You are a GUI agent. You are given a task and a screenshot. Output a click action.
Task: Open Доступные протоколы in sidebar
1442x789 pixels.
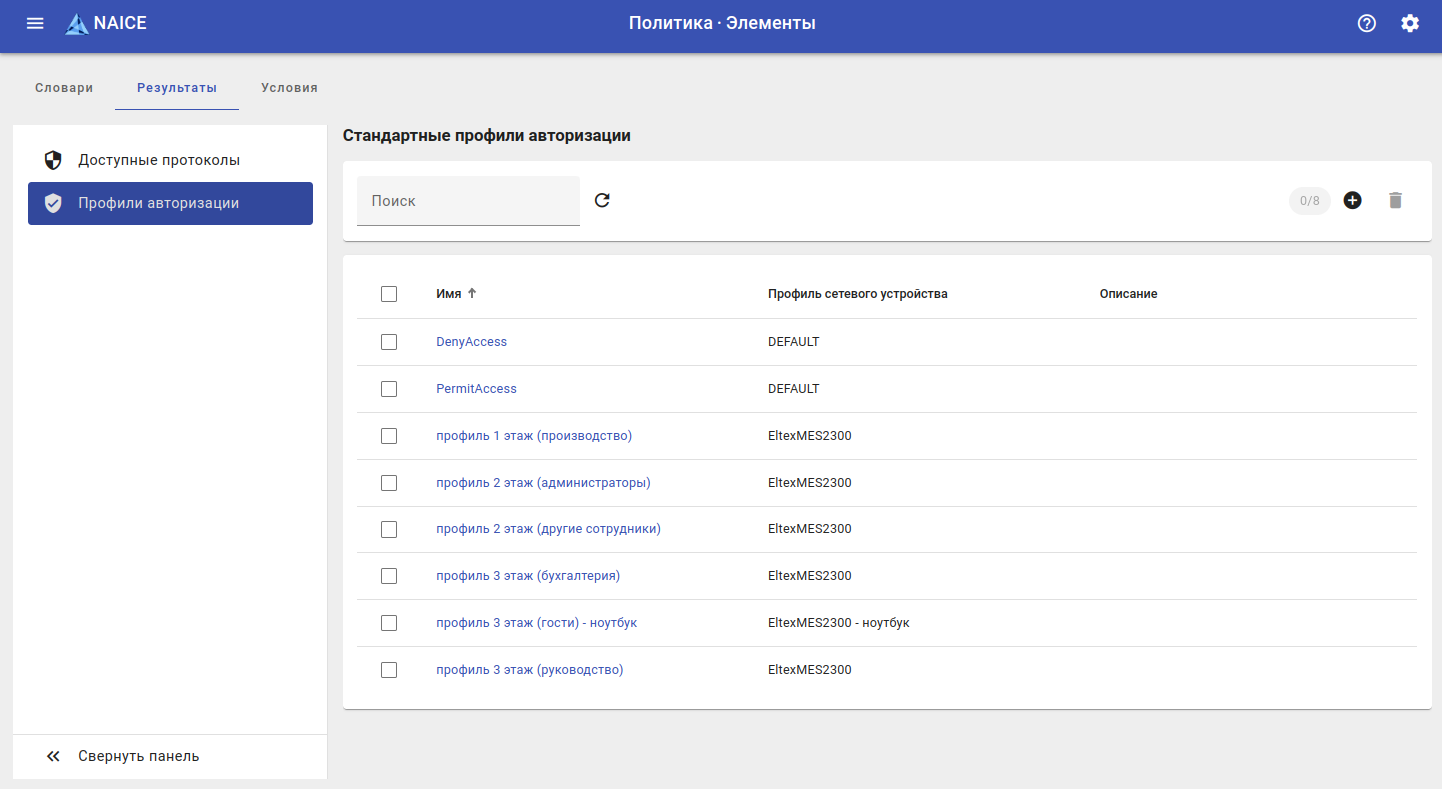point(159,160)
